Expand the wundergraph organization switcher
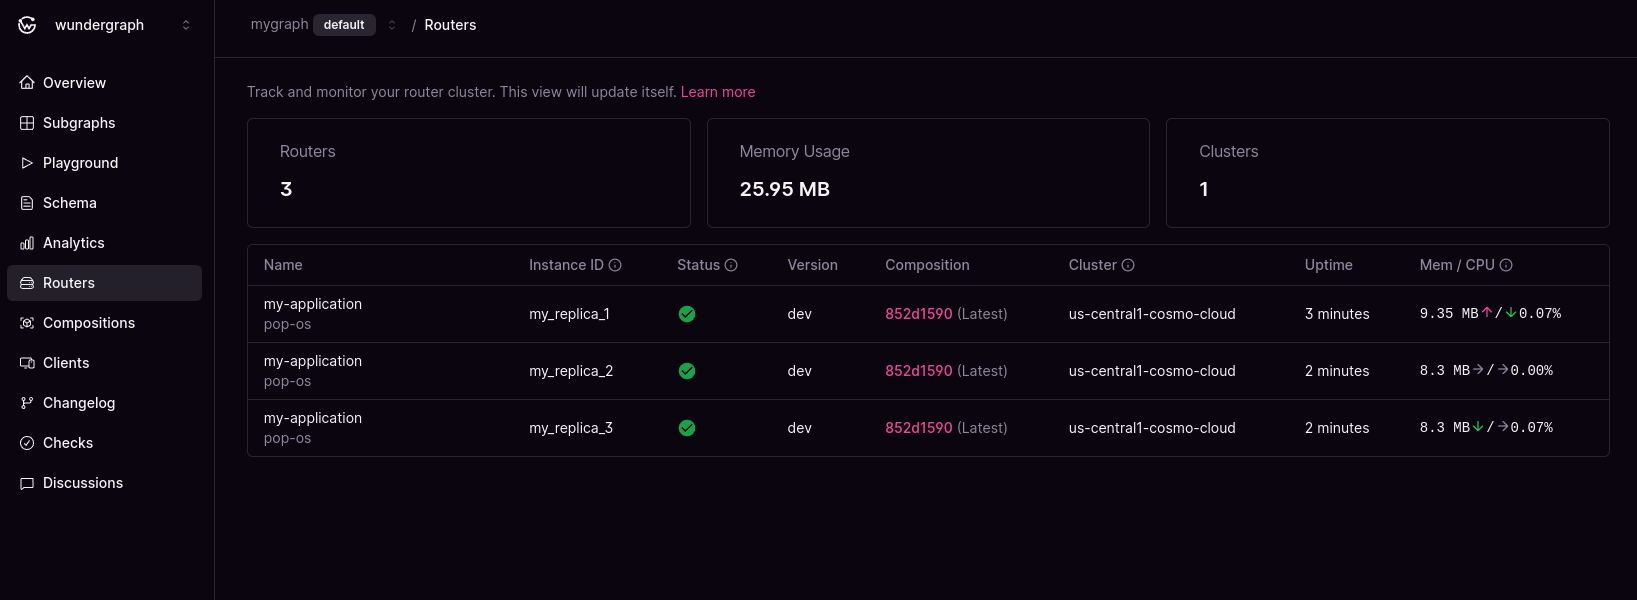The width and height of the screenshot is (1637, 600). coord(186,25)
